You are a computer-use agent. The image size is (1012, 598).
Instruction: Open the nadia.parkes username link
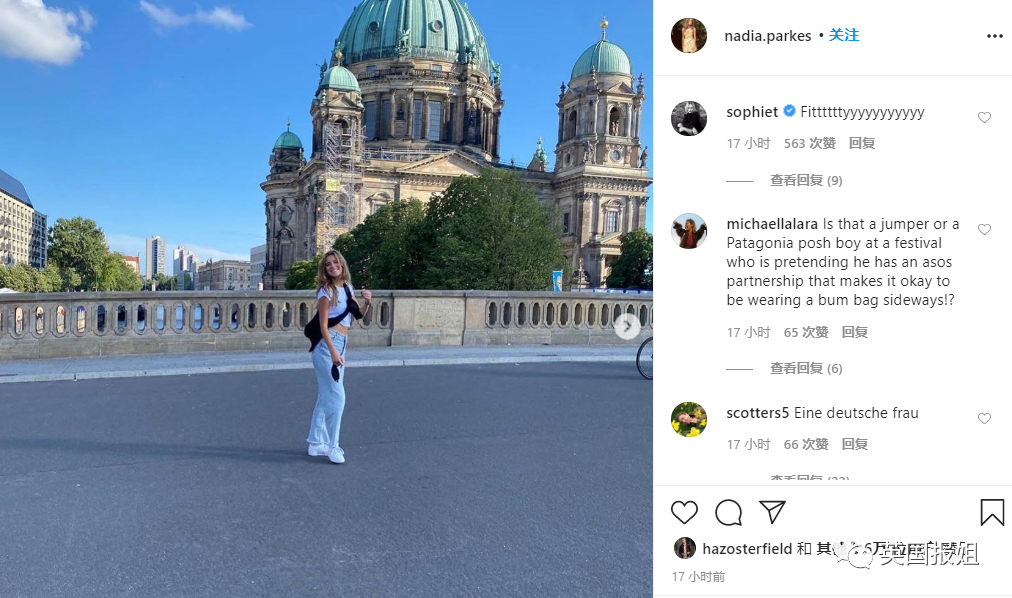[x=767, y=36]
